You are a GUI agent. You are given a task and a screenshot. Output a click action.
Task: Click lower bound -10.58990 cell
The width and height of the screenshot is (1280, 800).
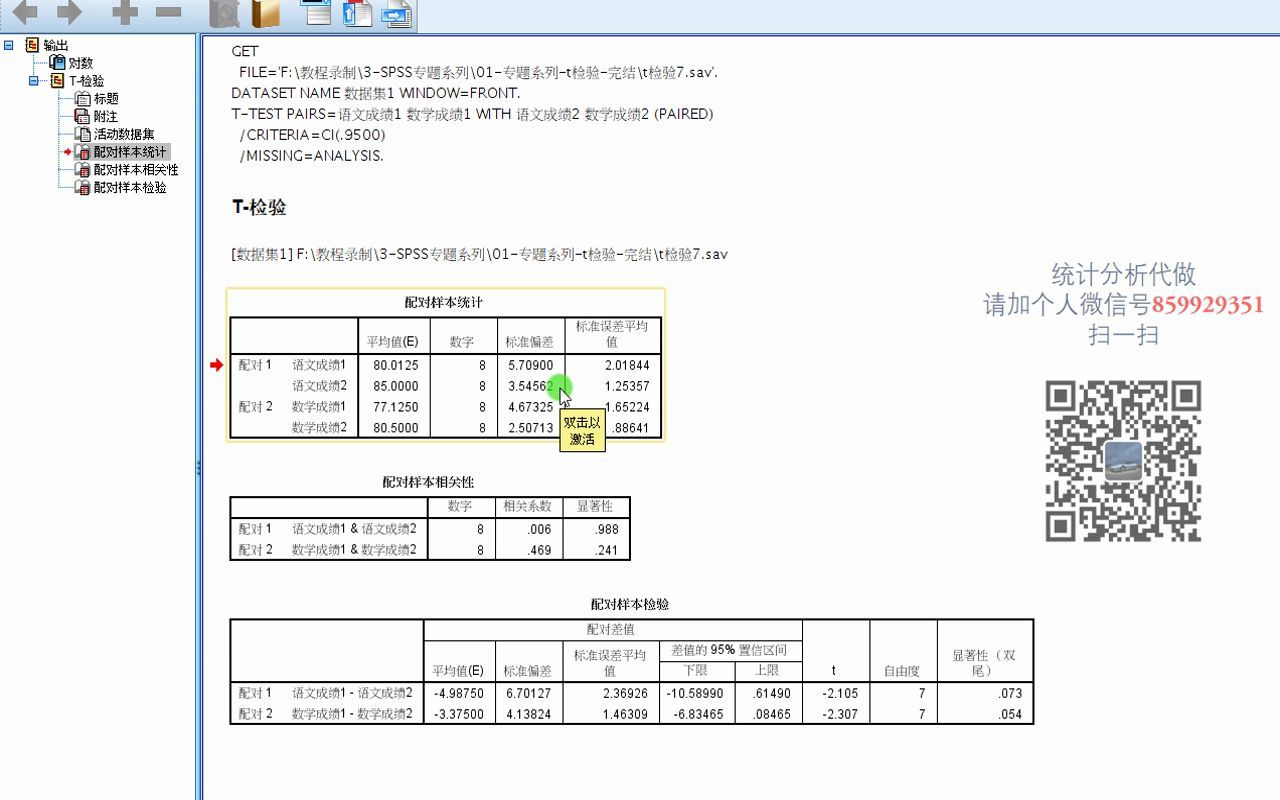(x=695, y=693)
